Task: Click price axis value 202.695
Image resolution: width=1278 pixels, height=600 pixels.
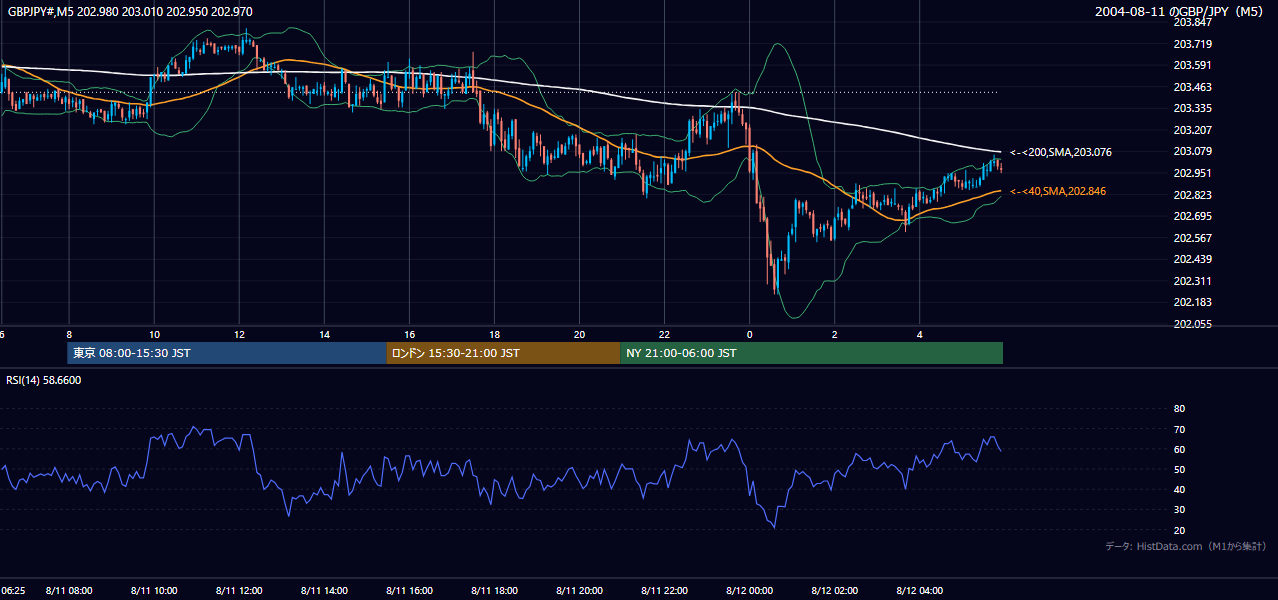Action: (x=1192, y=216)
